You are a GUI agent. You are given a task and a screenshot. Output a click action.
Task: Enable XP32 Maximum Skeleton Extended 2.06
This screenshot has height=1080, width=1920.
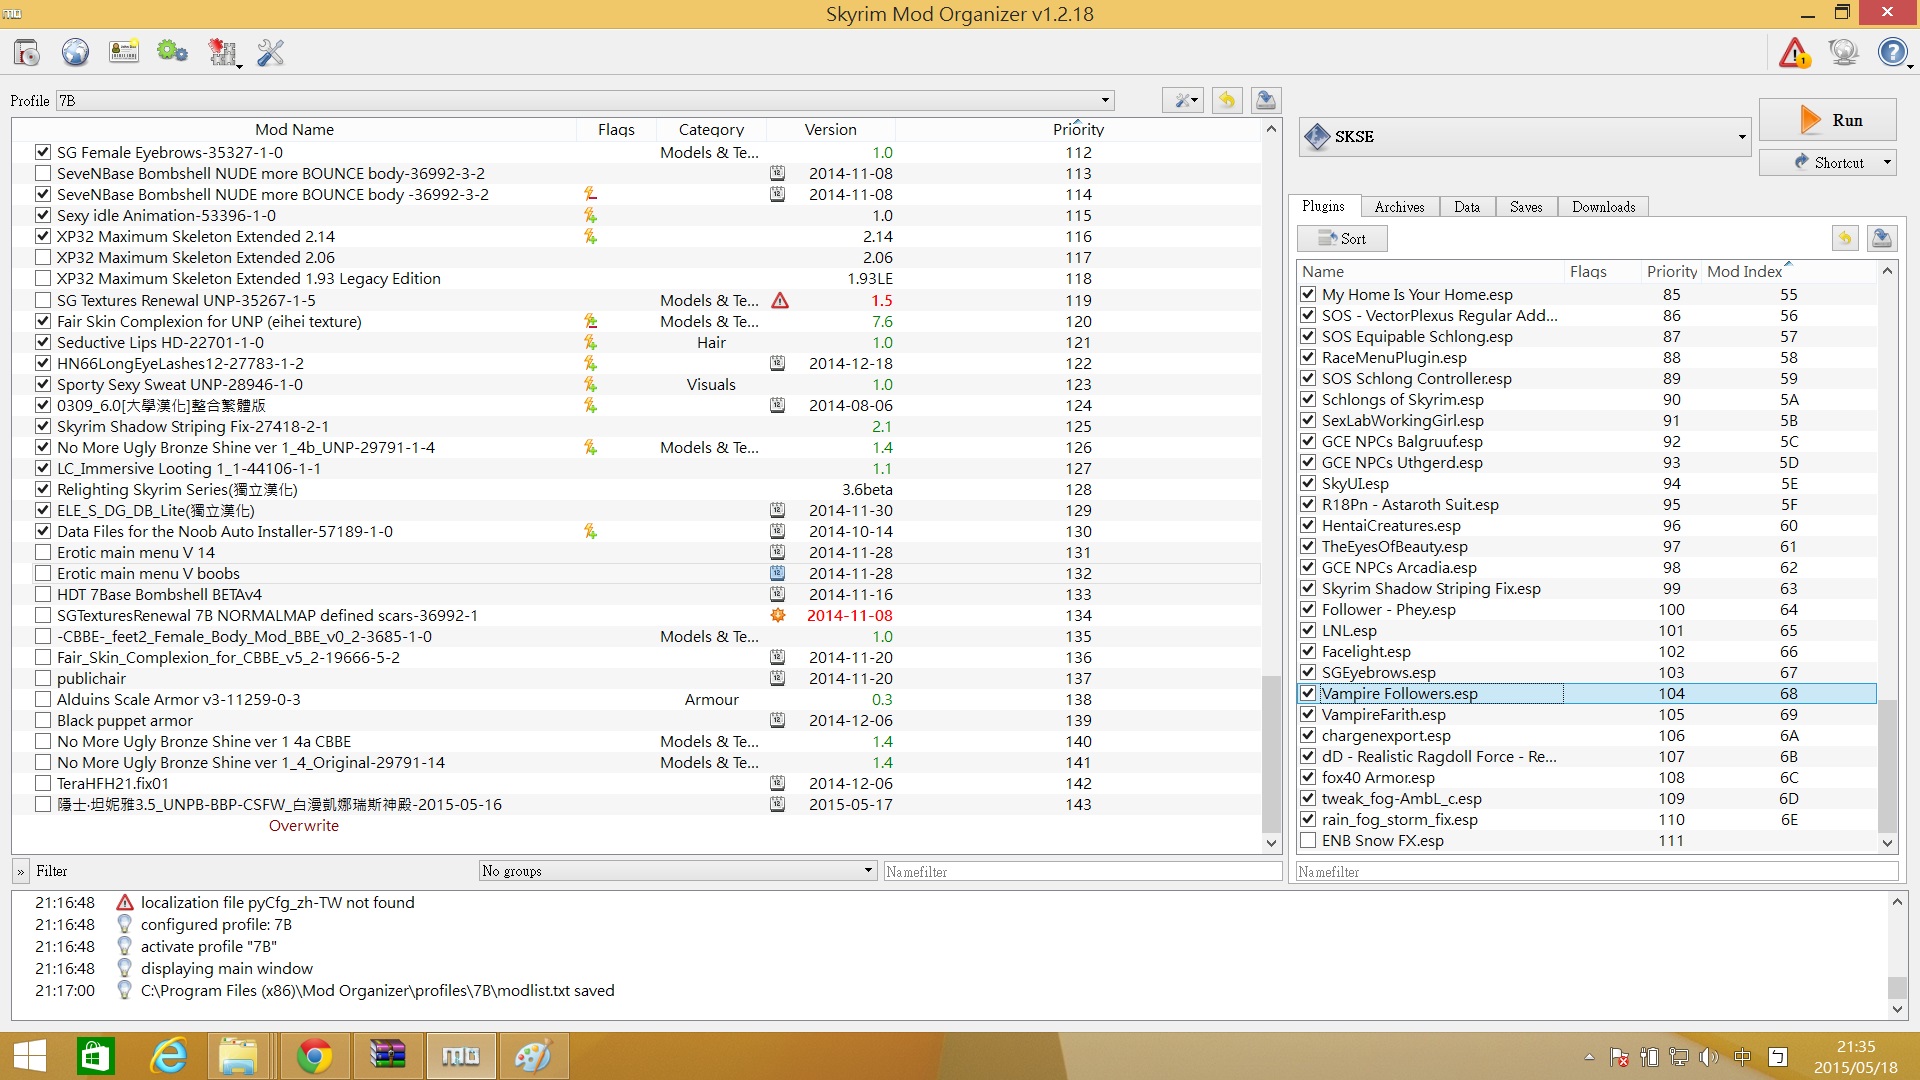(x=42, y=257)
